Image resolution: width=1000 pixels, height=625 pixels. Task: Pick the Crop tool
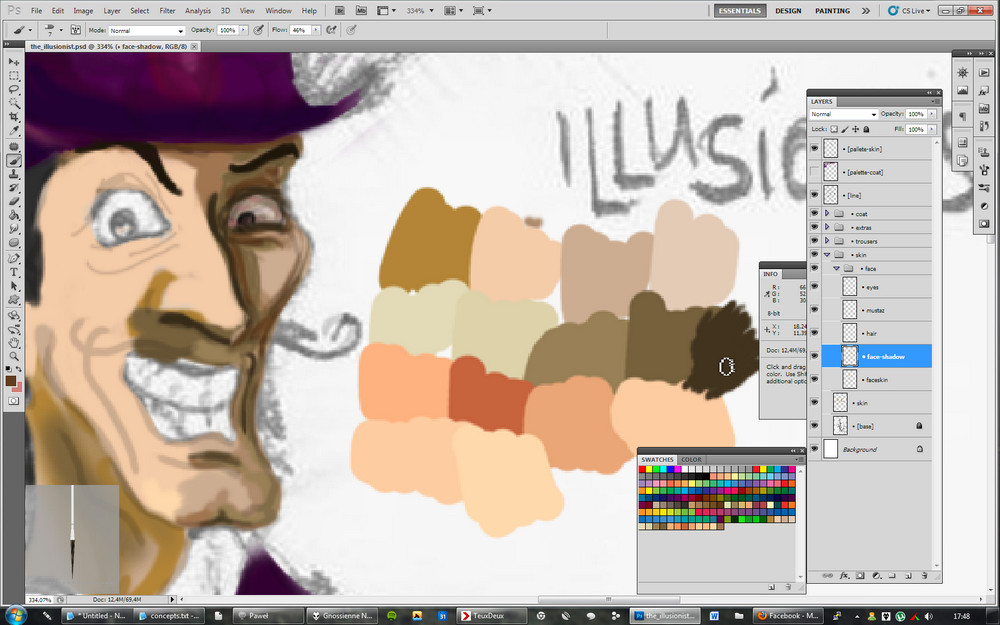click(x=15, y=117)
